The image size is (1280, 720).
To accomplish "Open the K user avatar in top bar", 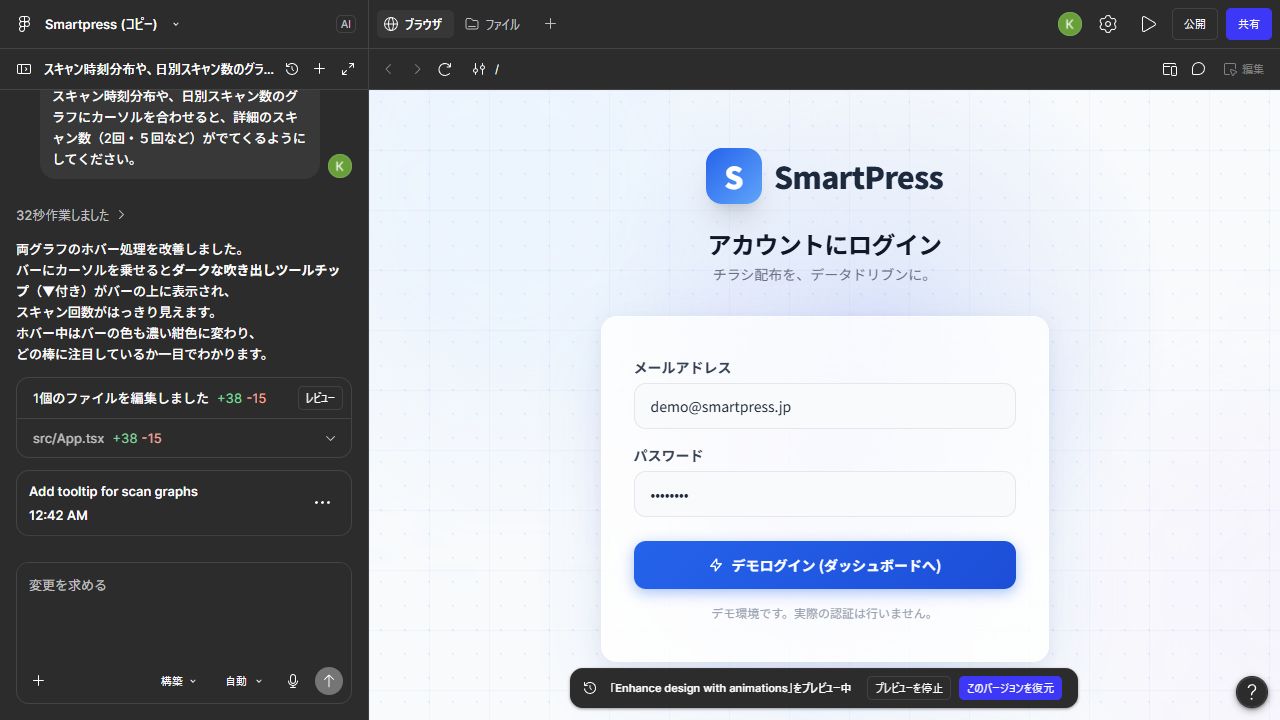I will pyautogui.click(x=1070, y=24).
